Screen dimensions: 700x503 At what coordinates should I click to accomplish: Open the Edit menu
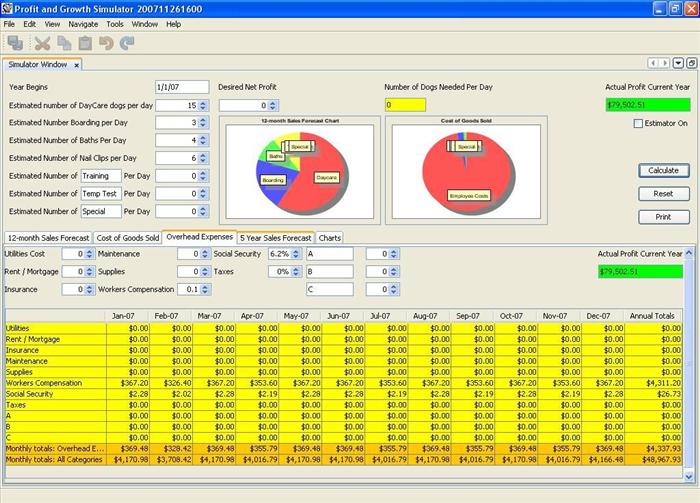pos(29,24)
